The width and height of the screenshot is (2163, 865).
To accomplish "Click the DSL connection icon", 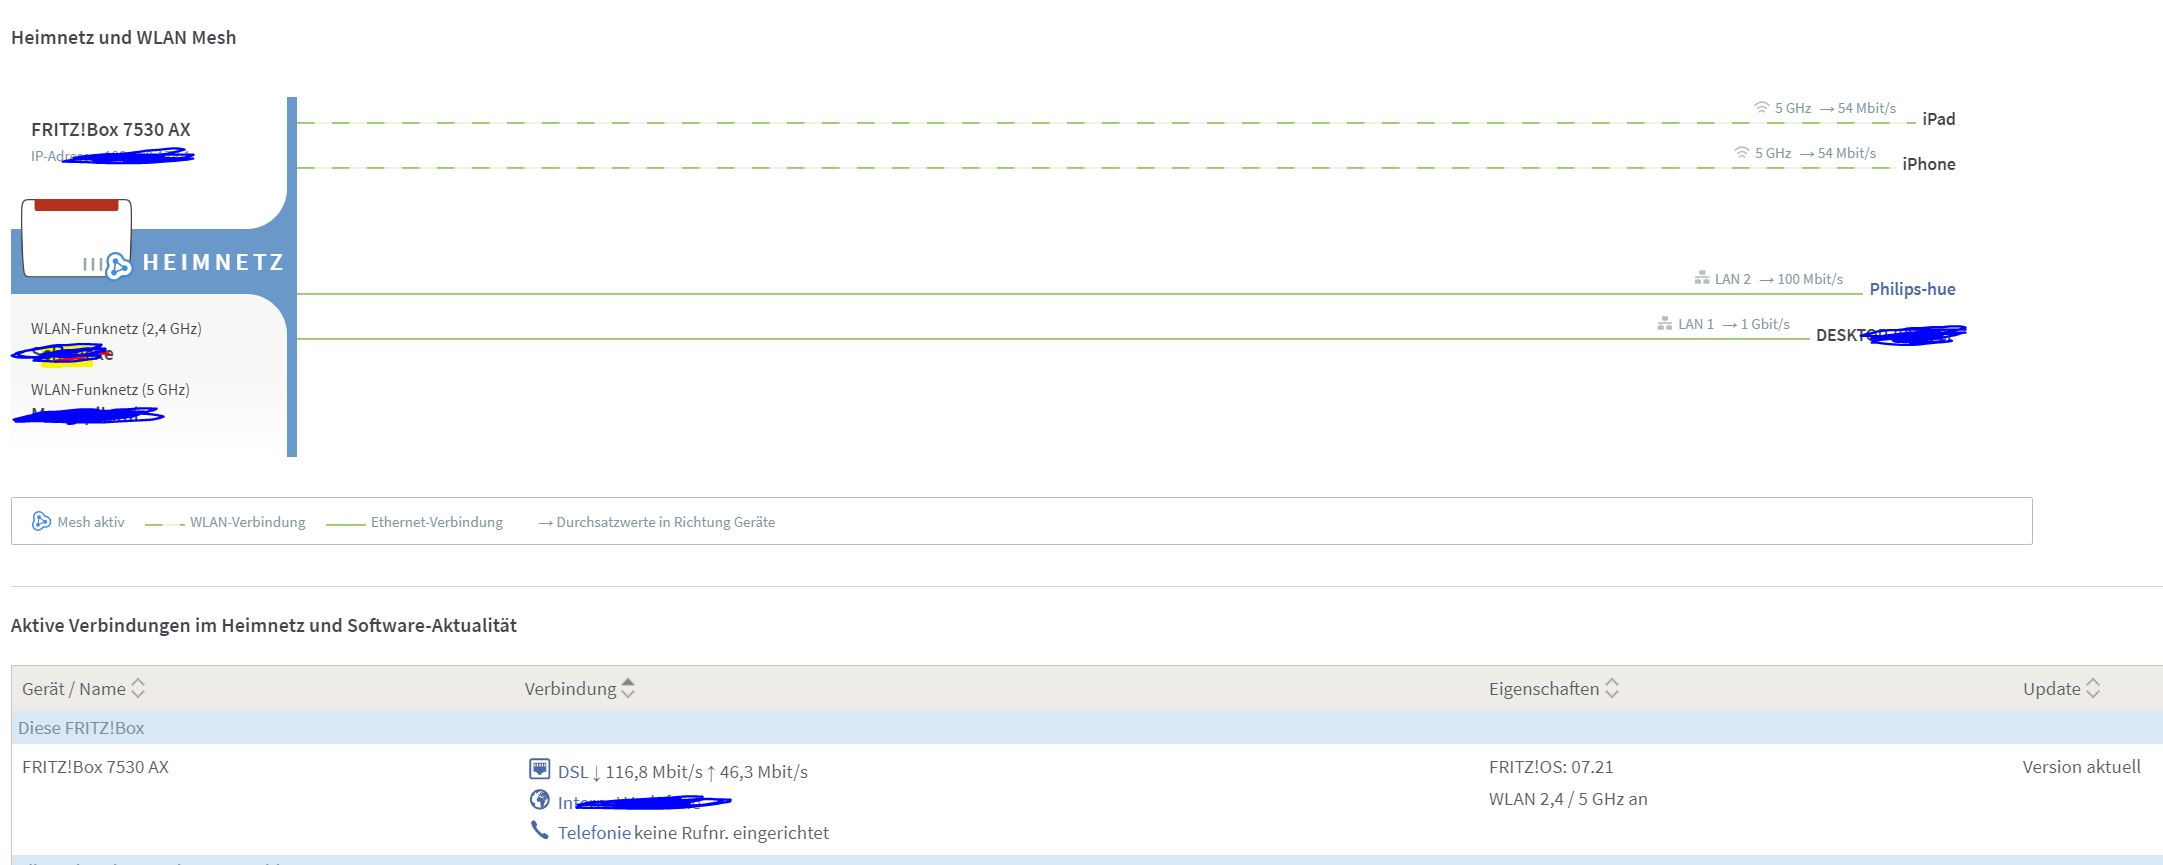I will pos(539,769).
